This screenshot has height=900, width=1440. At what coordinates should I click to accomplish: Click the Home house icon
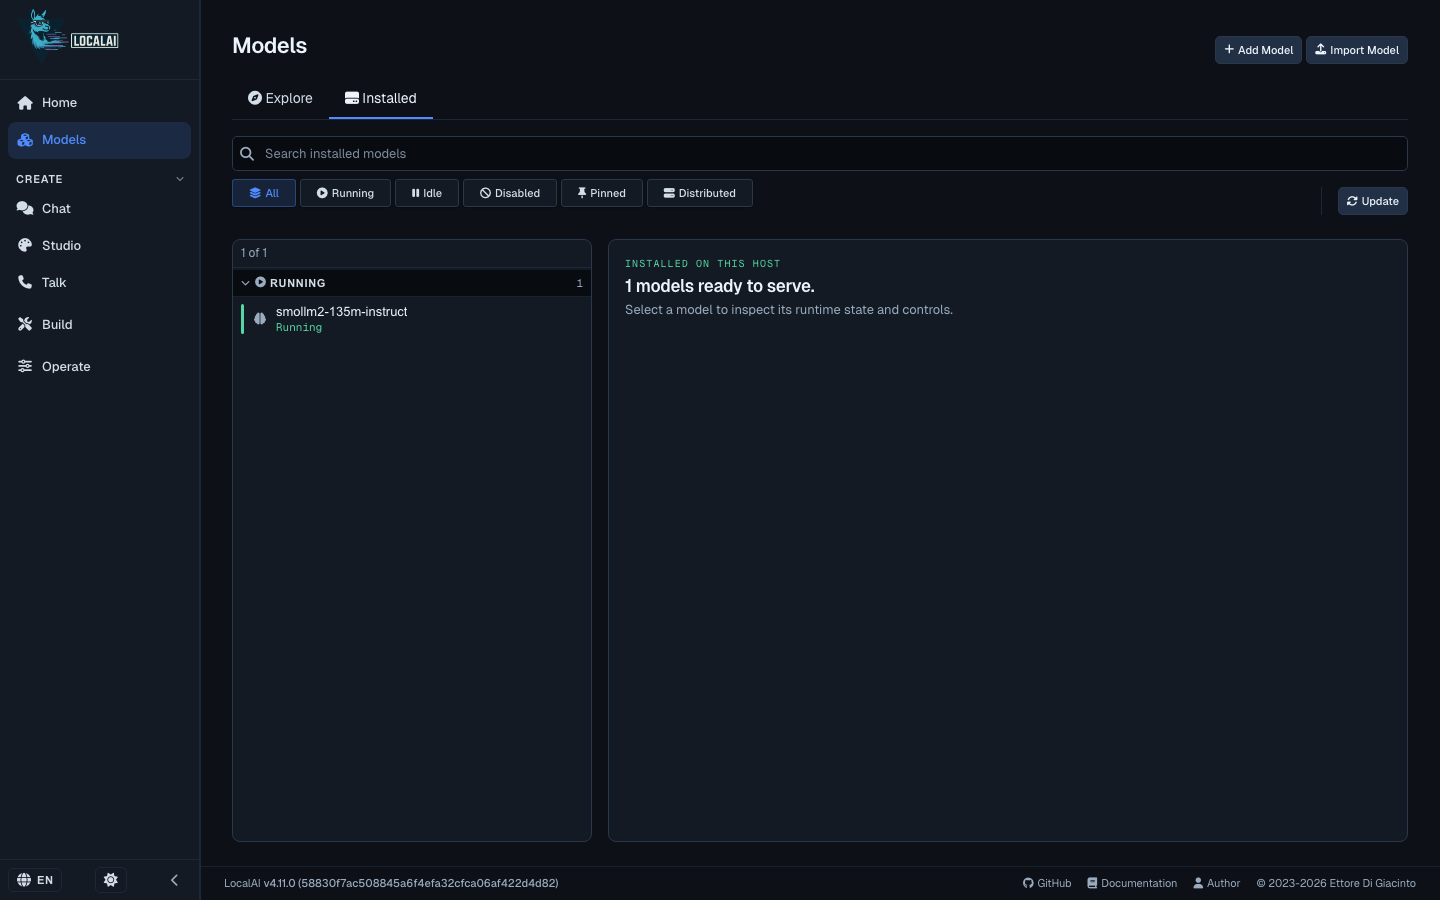click(x=25, y=103)
